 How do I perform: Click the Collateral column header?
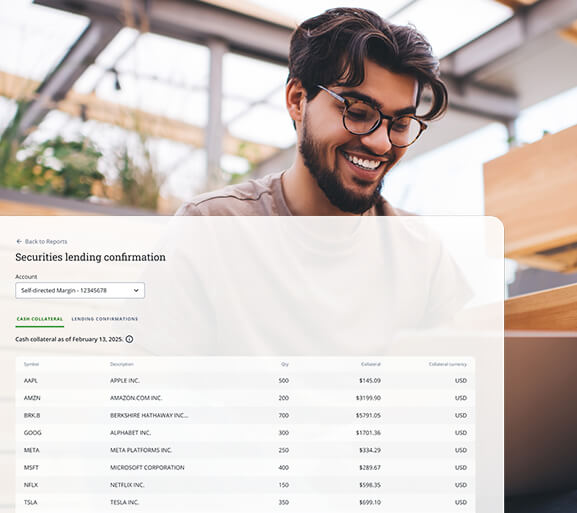(x=371, y=364)
